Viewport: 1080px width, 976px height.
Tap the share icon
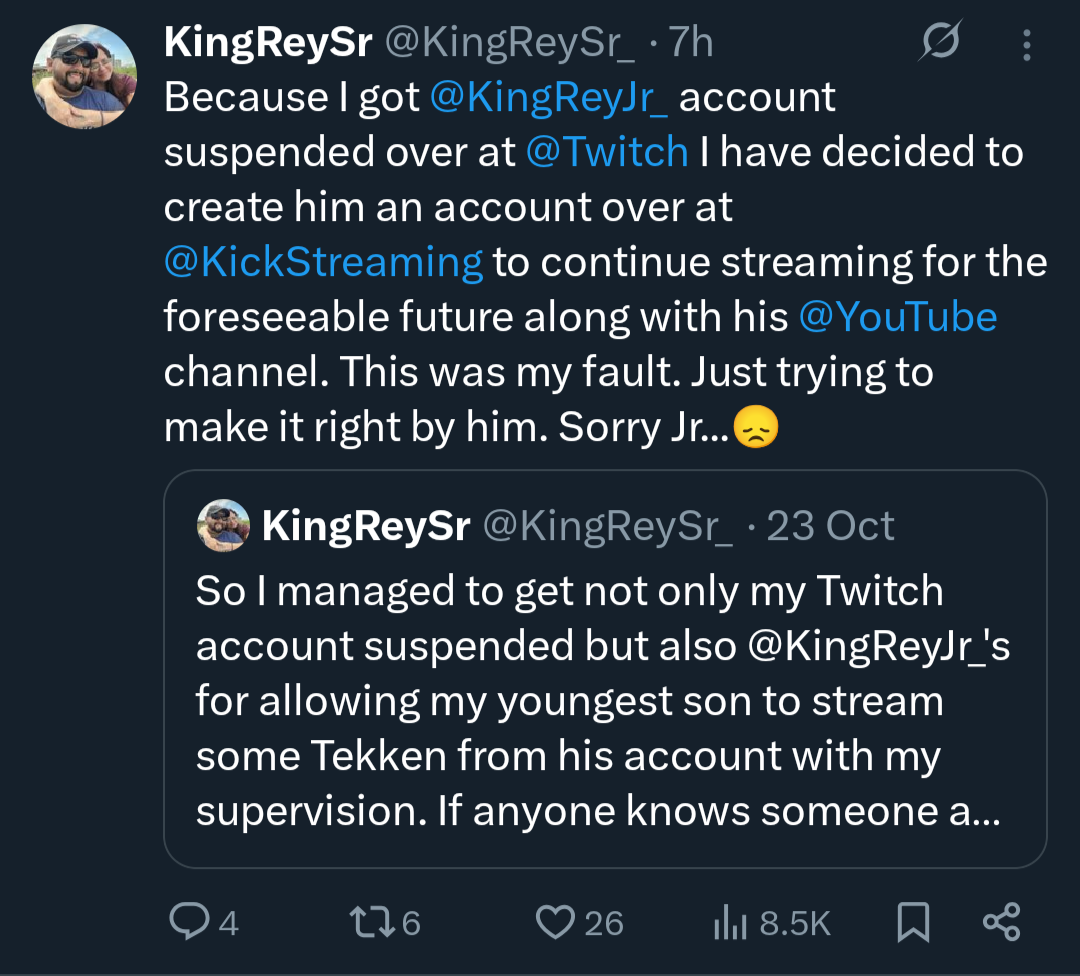coord(1001,921)
